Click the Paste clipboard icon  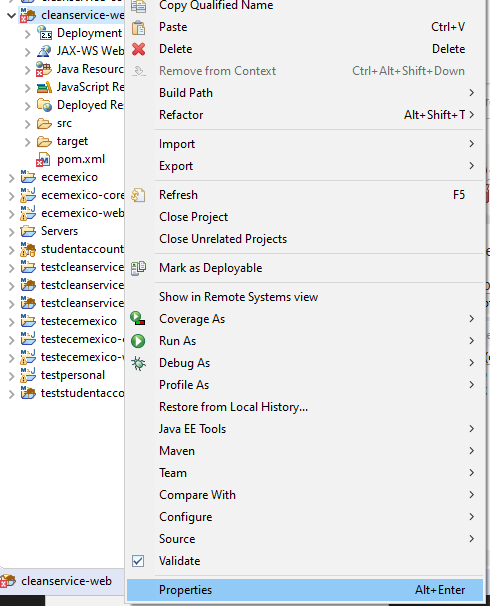[x=138, y=27]
